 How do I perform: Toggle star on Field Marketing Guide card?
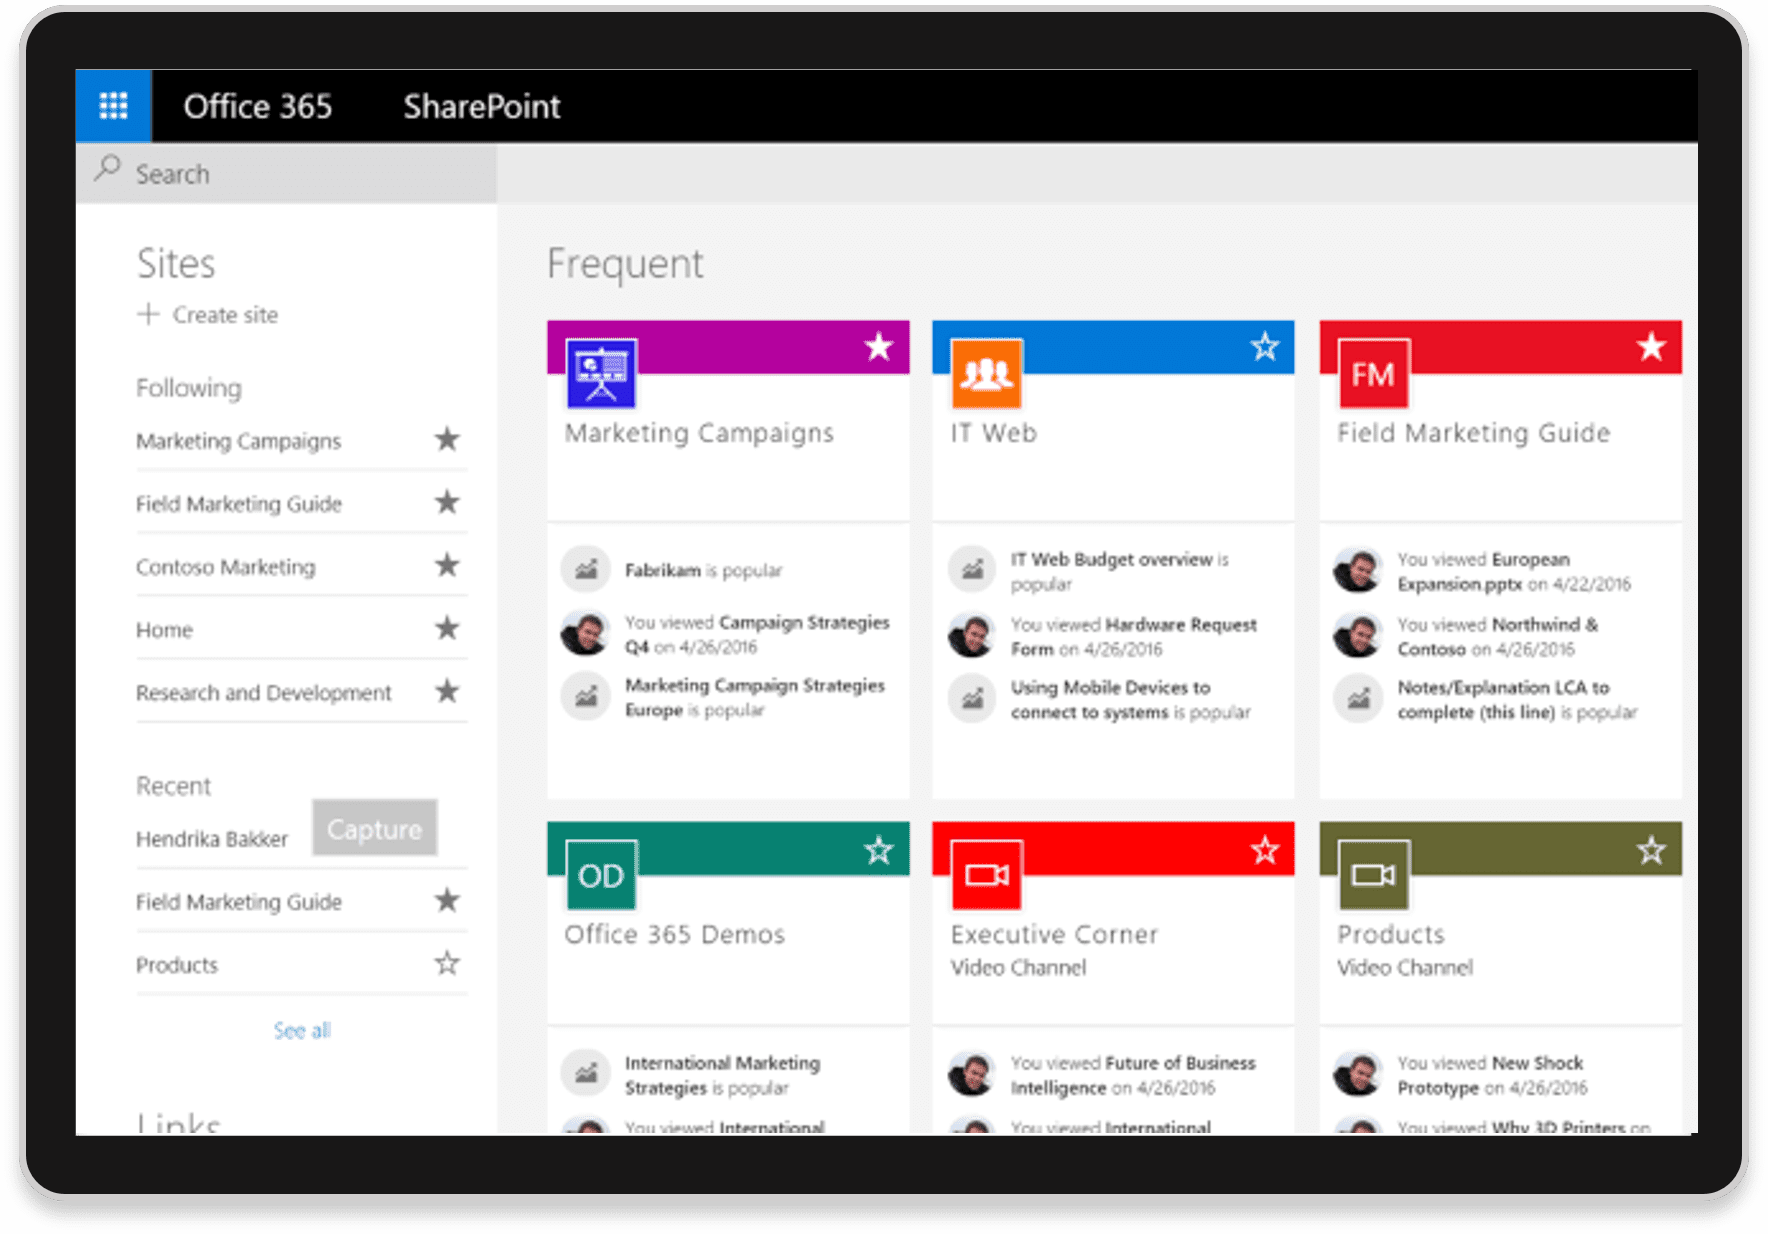coord(1651,347)
